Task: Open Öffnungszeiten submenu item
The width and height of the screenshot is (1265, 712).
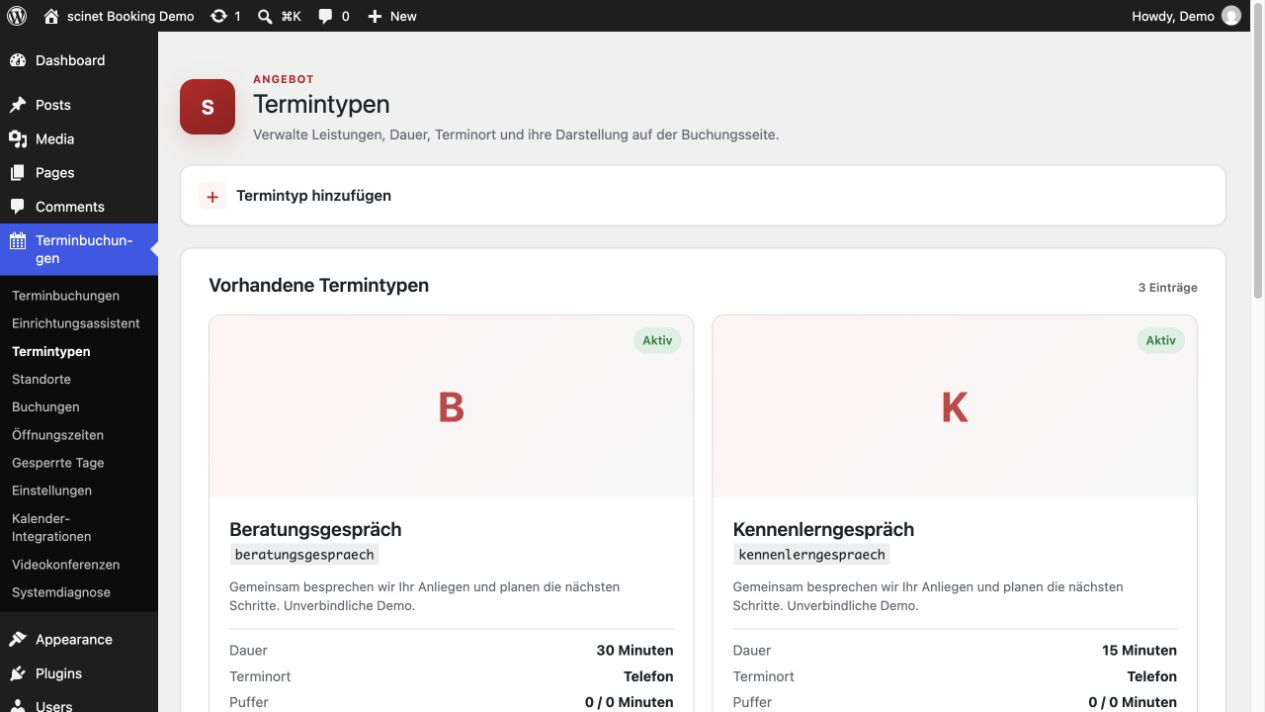Action: click(58, 435)
